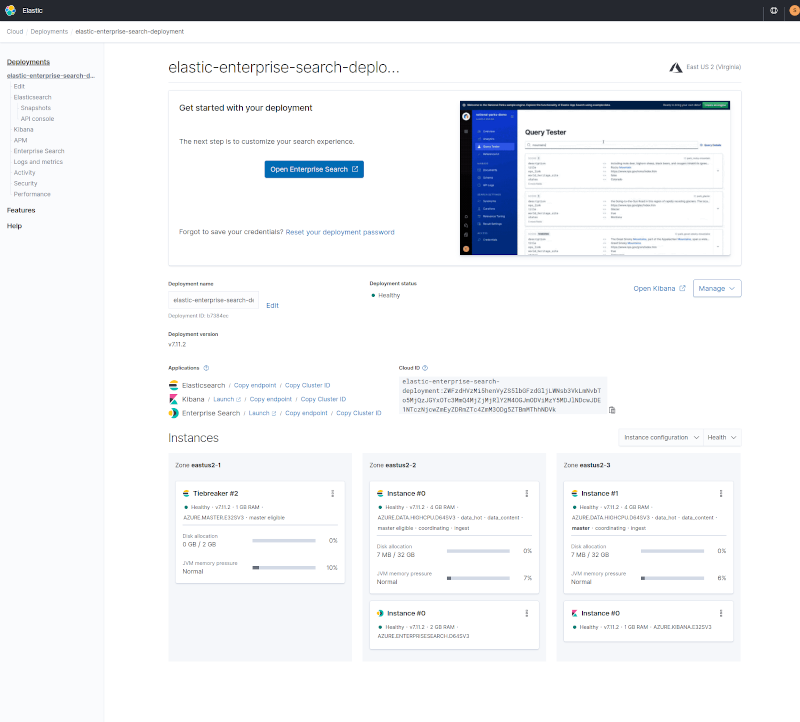Viewport: 800px width, 722px height.
Task: Click the Cloud ID help info icon
Action: pyautogui.click(x=427, y=368)
